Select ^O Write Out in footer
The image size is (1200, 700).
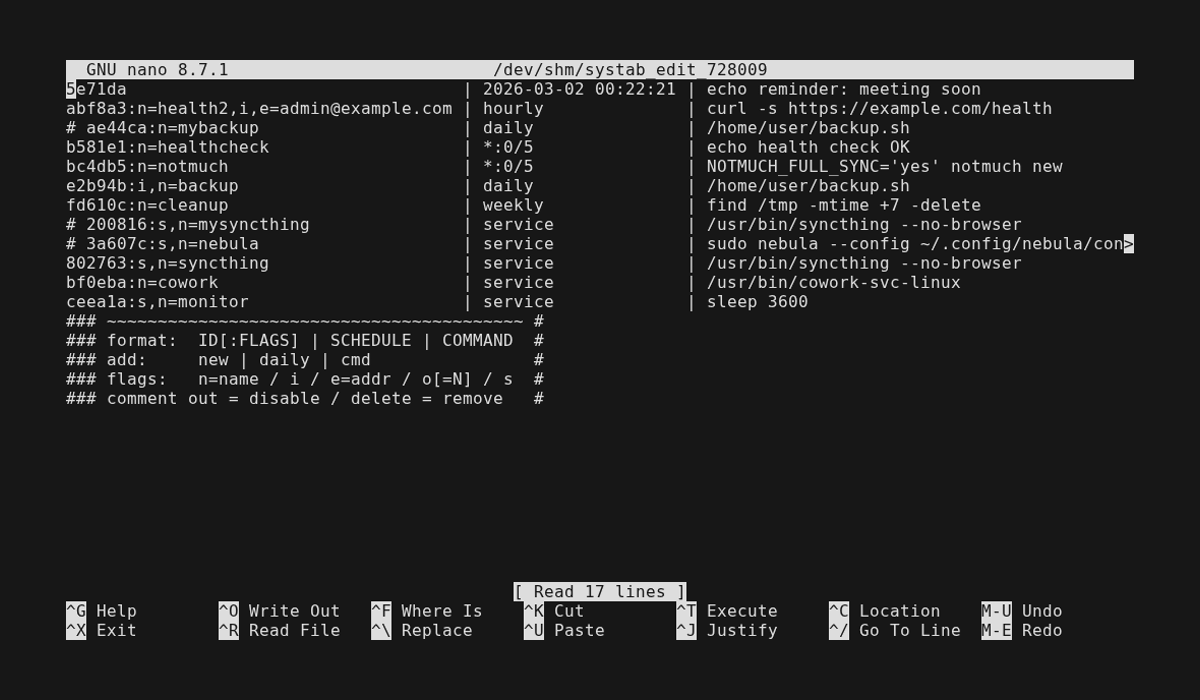pyautogui.click(x=279, y=611)
